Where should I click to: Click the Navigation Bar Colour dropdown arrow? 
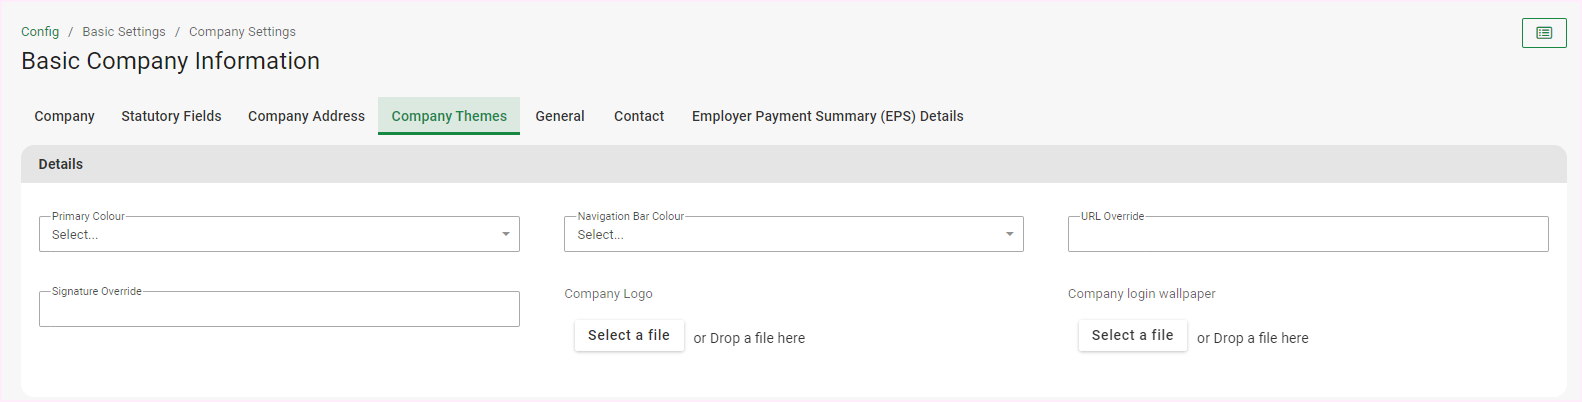pos(1010,235)
